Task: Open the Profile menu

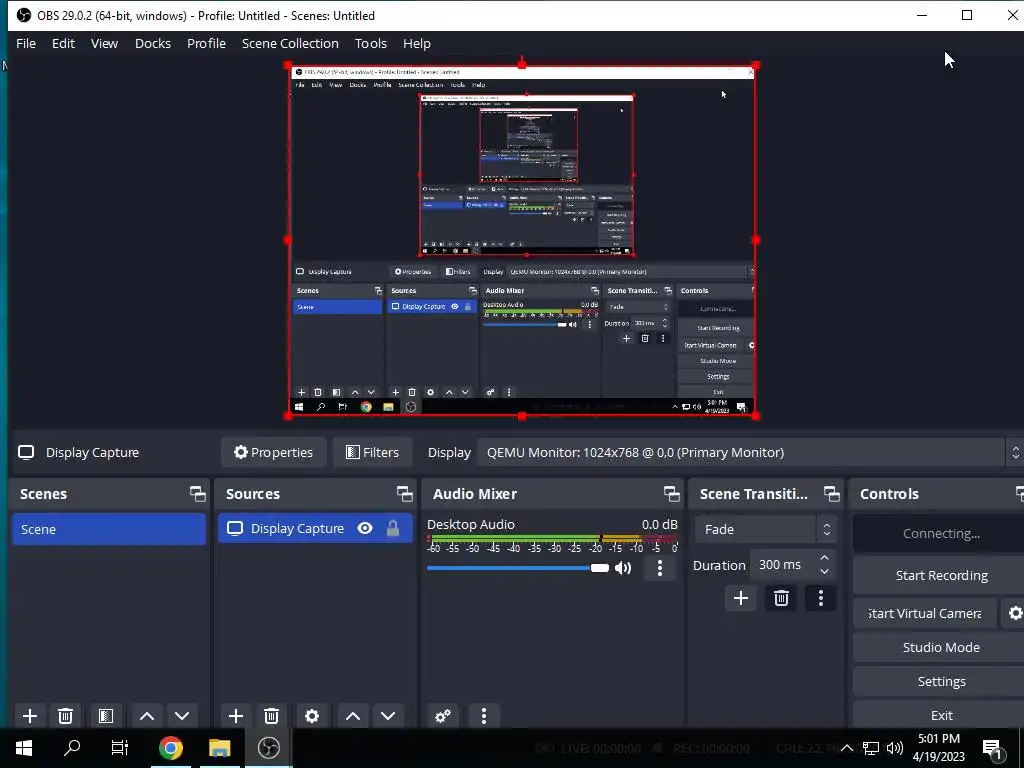Action: pos(206,43)
